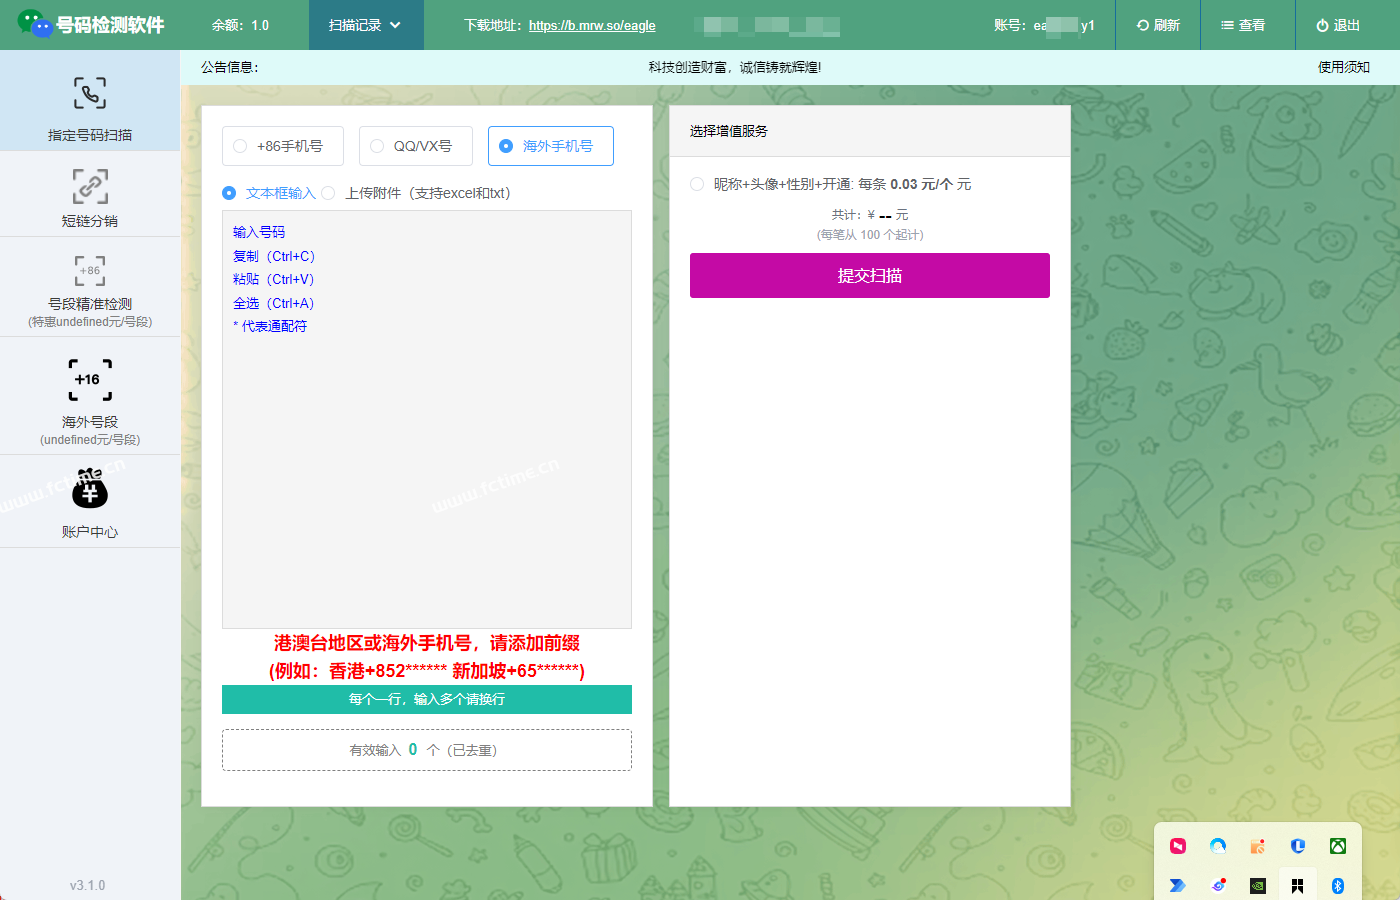Enable the 昵称+头像+性别+开通 service
The image size is (1400, 900).
point(697,184)
